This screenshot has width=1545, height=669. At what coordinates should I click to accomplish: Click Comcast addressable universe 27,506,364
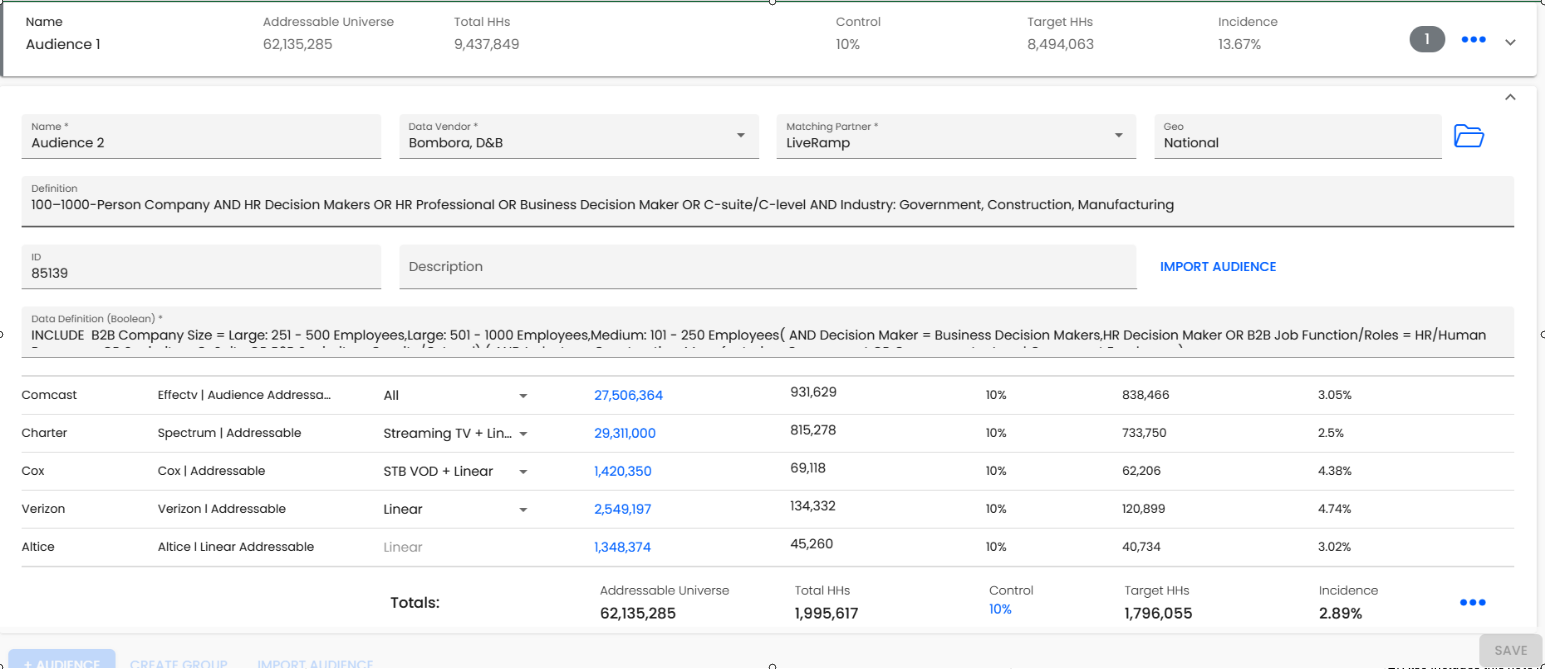point(628,396)
